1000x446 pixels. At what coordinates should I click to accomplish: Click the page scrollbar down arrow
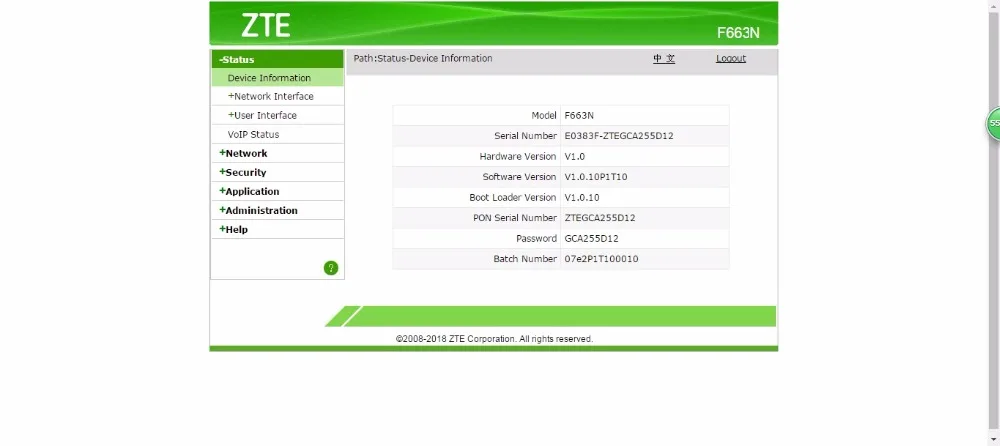[x=994, y=439]
